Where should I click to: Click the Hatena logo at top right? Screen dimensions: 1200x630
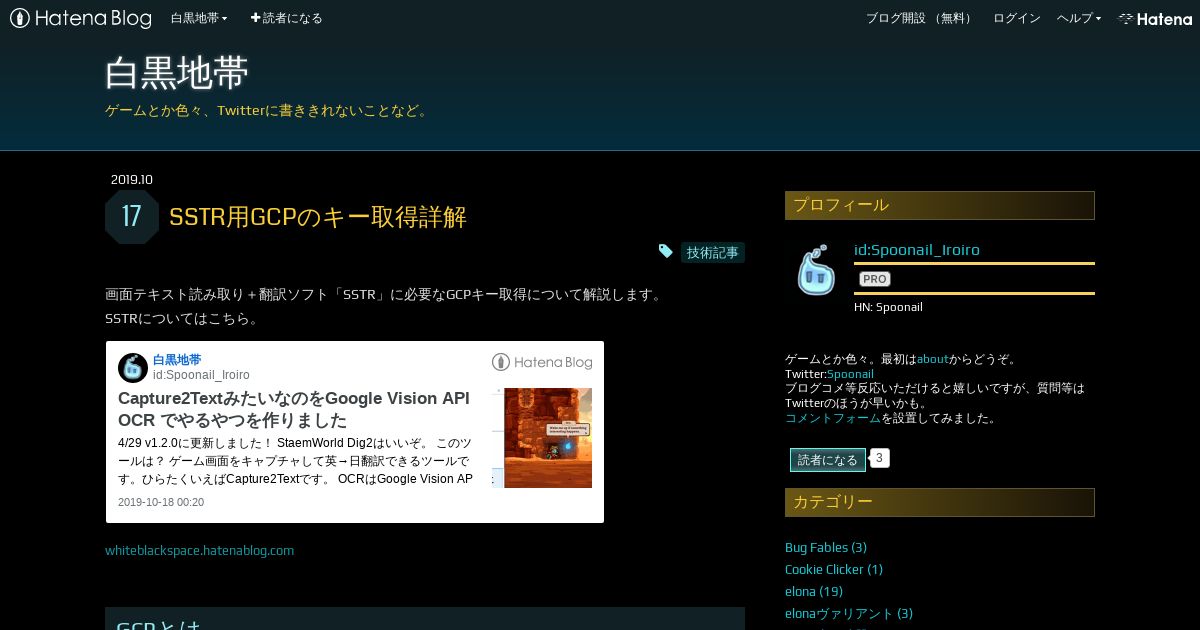click(1155, 18)
